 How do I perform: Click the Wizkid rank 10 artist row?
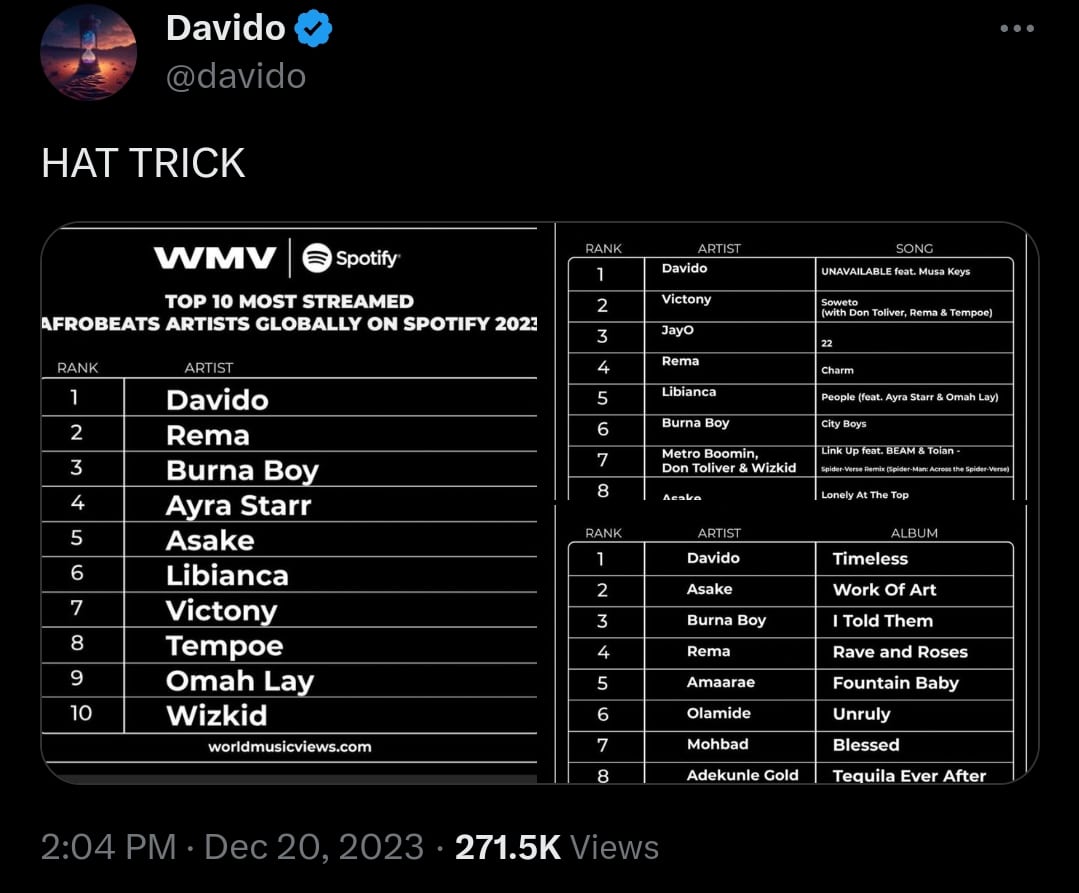point(216,715)
